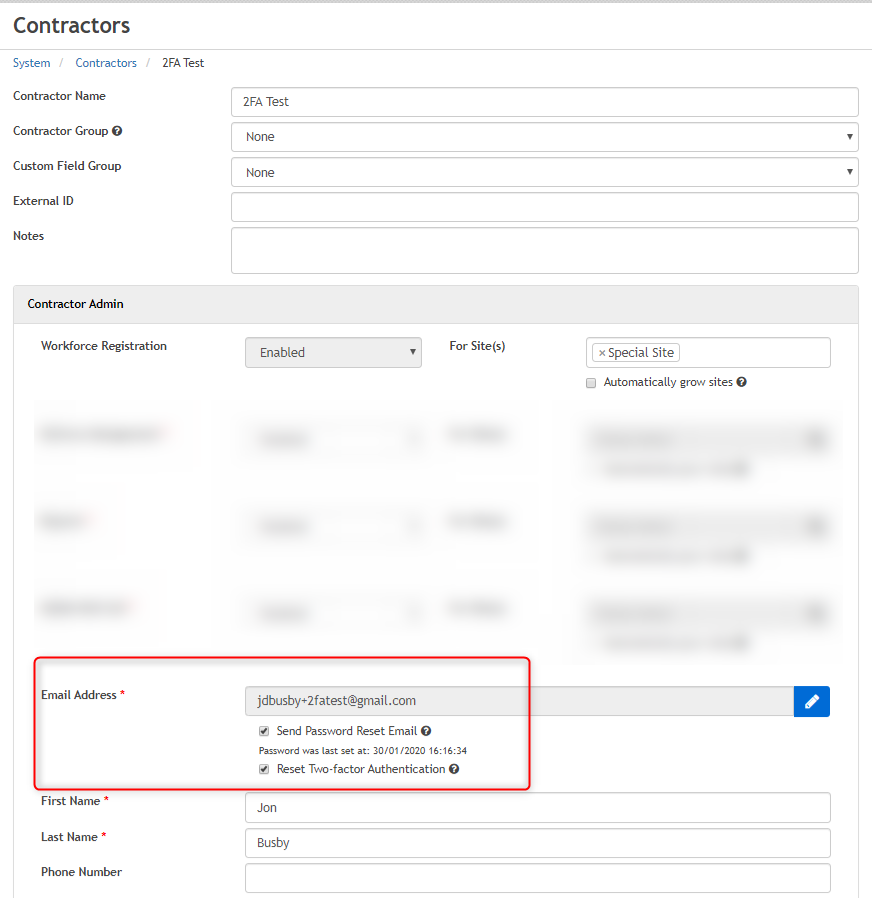Expand the Custom Field Group dropdown
Image resolution: width=872 pixels, height=898 pixels.
pos(544,172)
